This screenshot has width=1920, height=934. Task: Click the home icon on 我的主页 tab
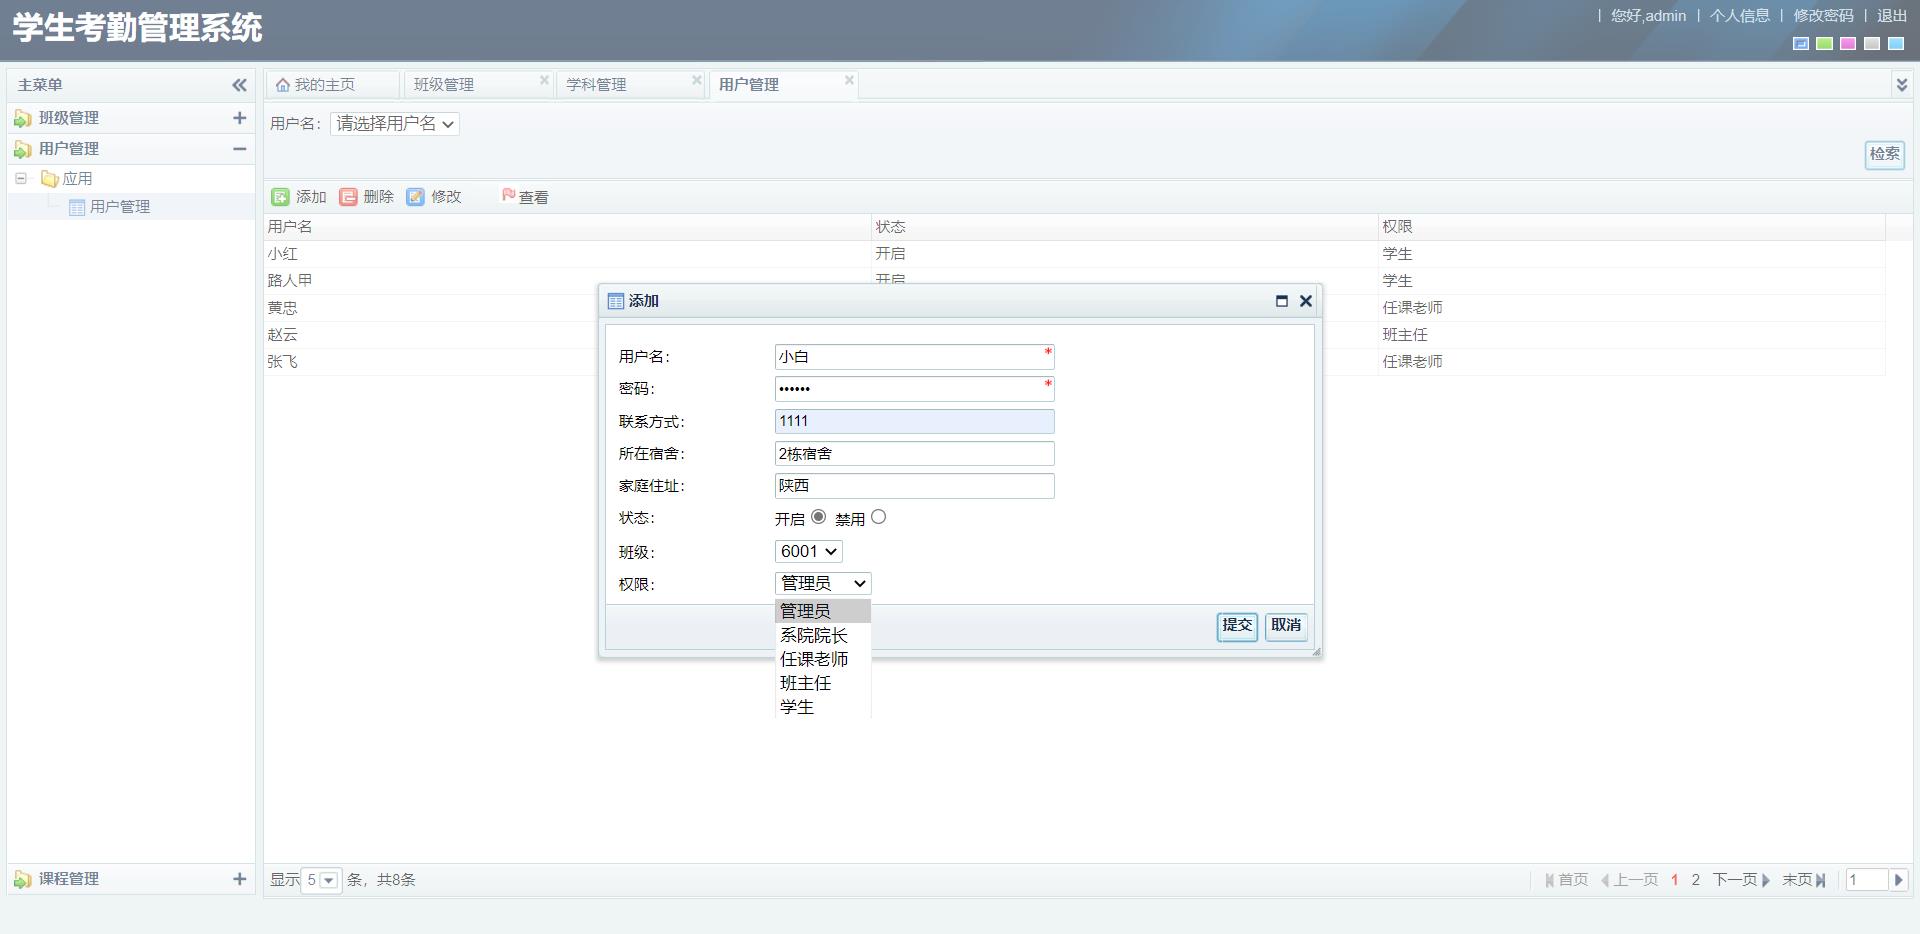click(283, 85)
